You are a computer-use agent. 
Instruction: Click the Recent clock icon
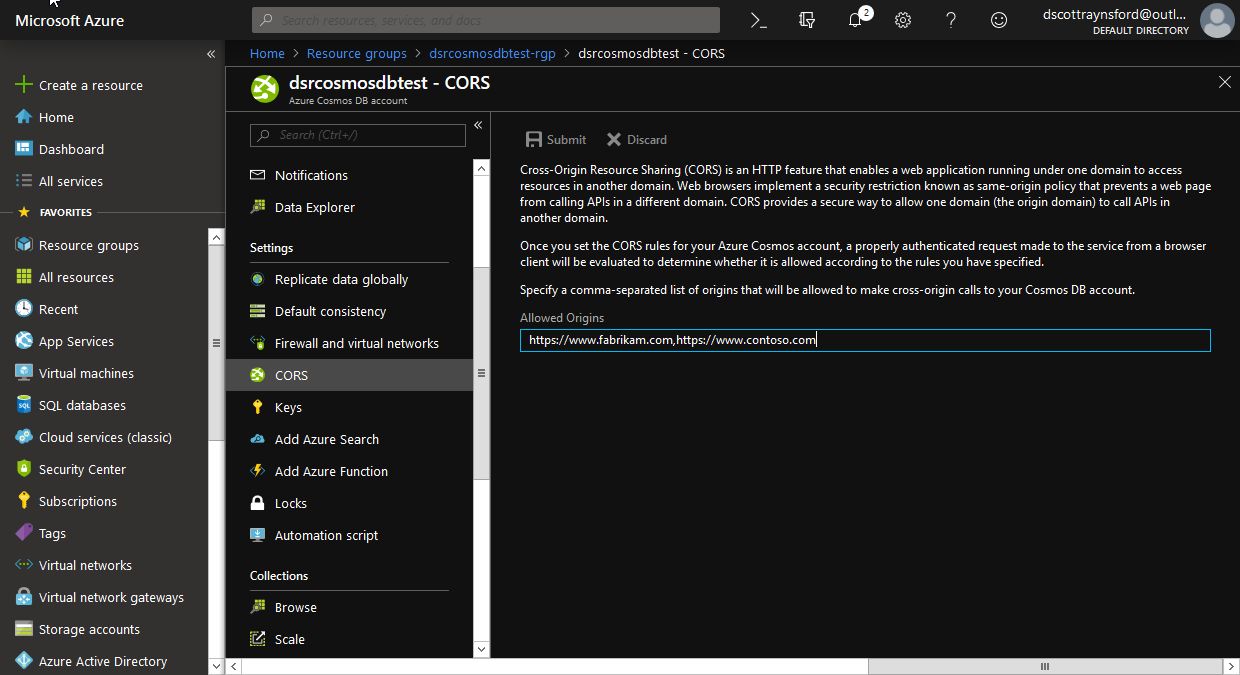pos(24,309)
